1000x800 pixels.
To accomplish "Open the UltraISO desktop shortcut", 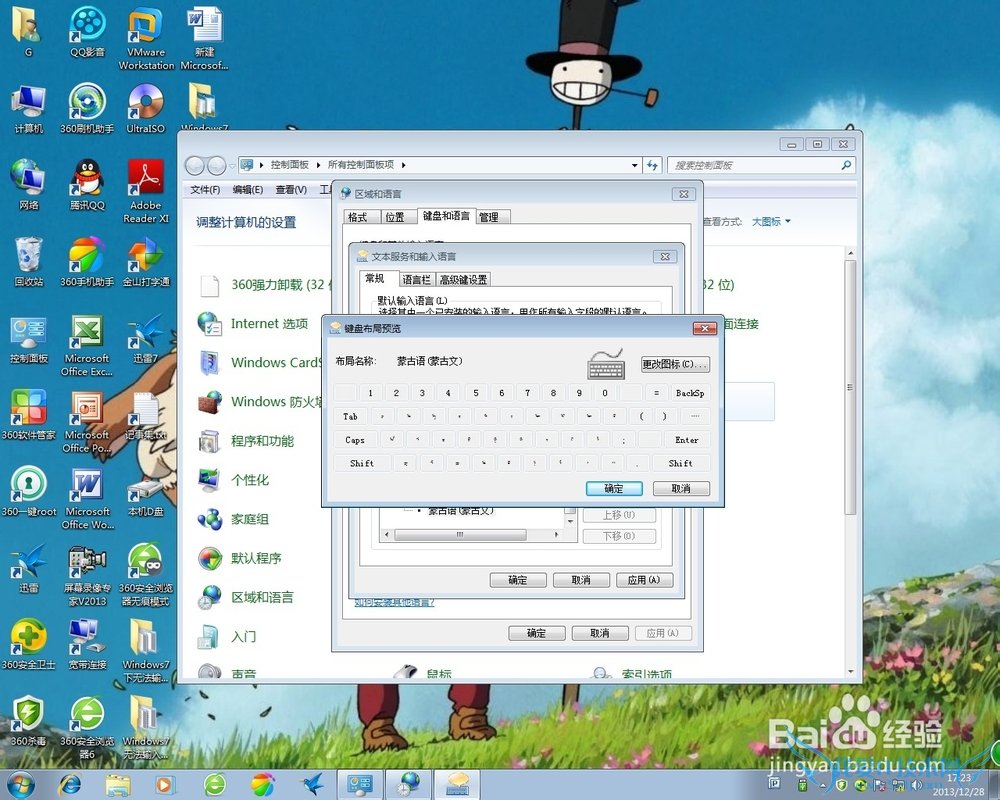I will [x=145, y=108].
